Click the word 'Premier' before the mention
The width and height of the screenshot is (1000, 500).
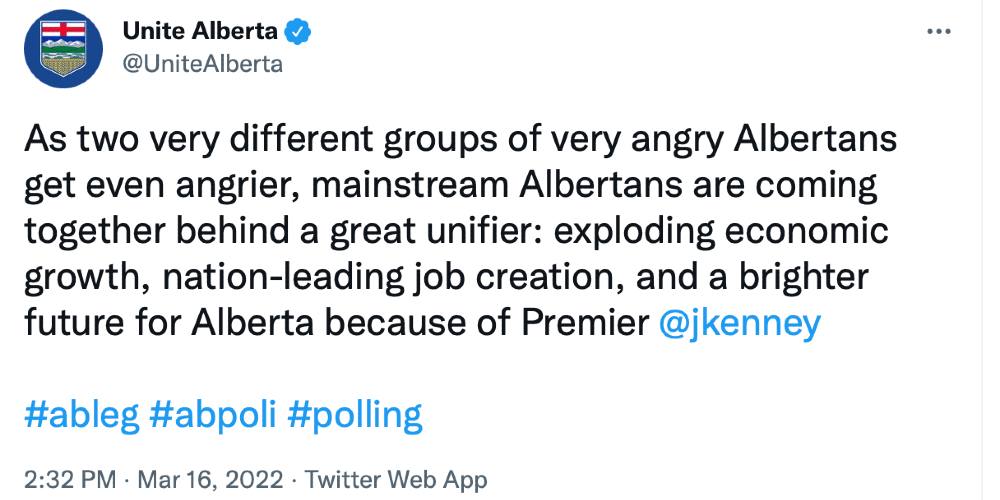click(x=583, y=325)
